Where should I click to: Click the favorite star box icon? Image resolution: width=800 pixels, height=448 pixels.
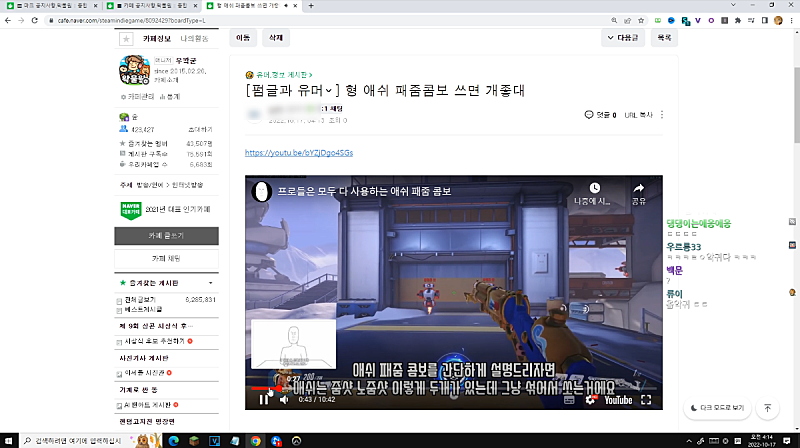[126, 39]
